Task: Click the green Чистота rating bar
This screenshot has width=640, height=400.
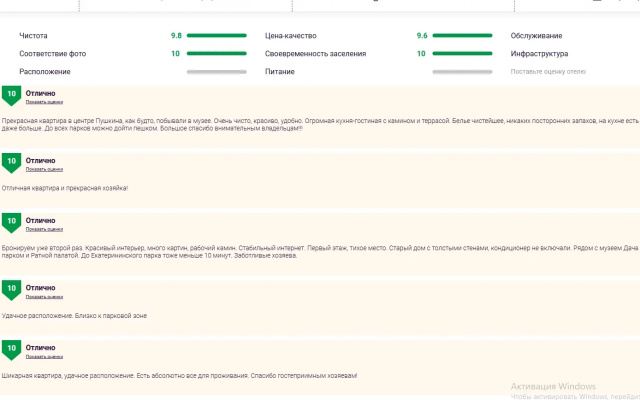Action: 217,36
